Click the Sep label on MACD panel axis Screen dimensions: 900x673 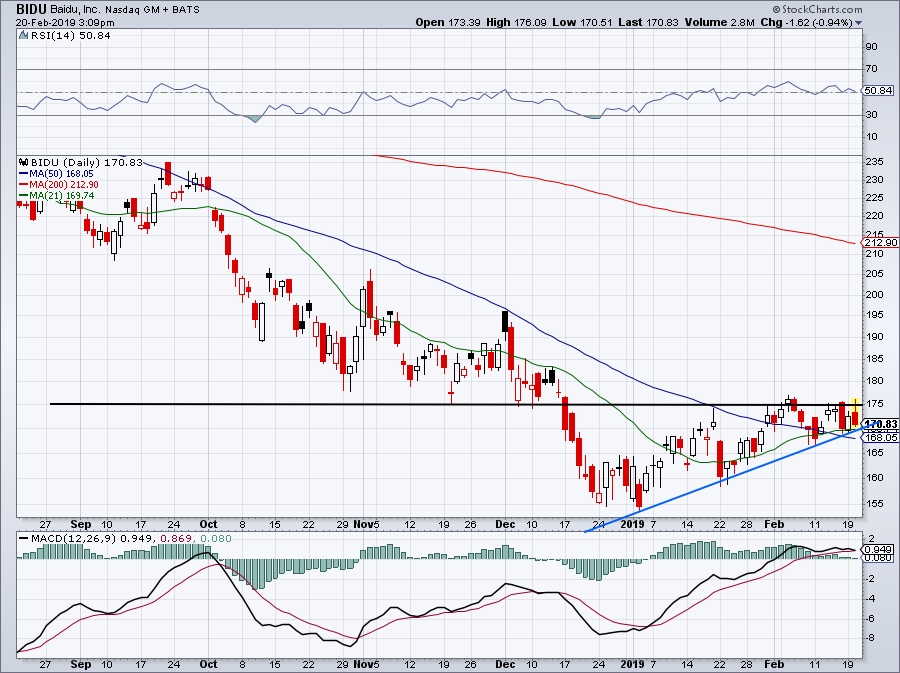(x=81, y=664)
